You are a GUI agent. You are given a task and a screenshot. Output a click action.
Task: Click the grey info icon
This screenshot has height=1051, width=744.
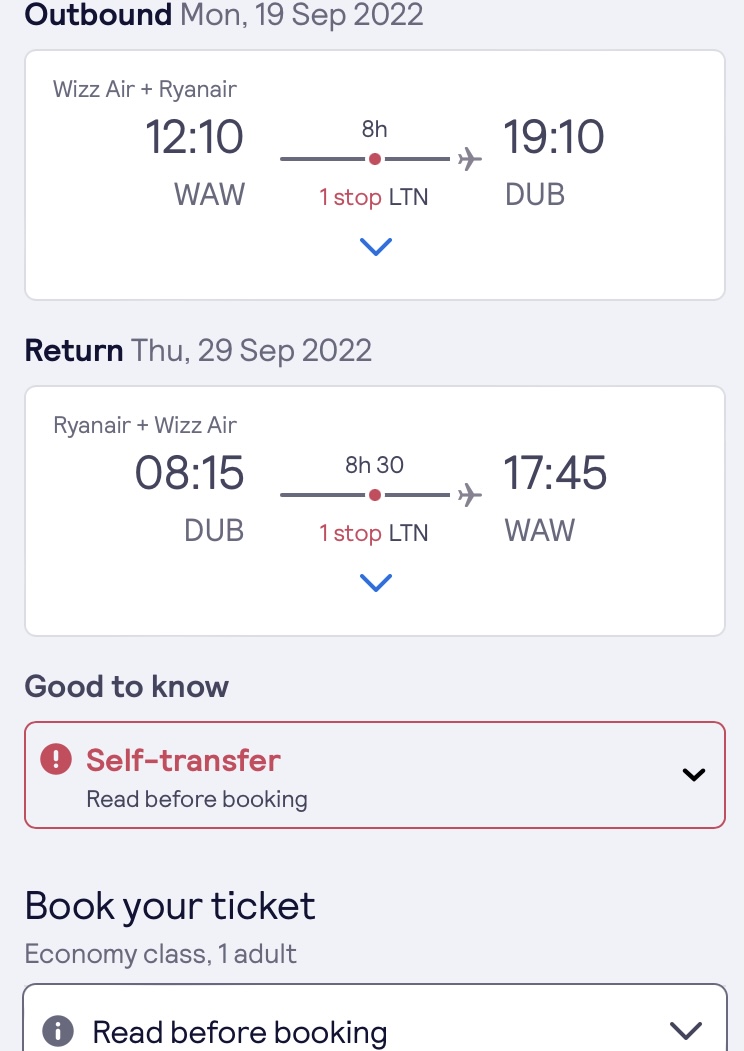[x=58, y=1031]
